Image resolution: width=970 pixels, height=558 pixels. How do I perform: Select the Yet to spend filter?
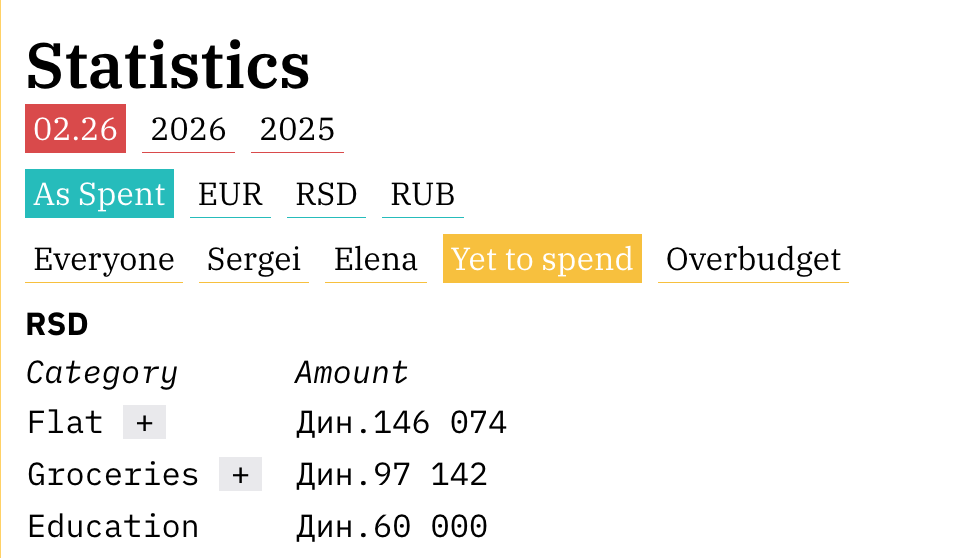click(542, 259)
